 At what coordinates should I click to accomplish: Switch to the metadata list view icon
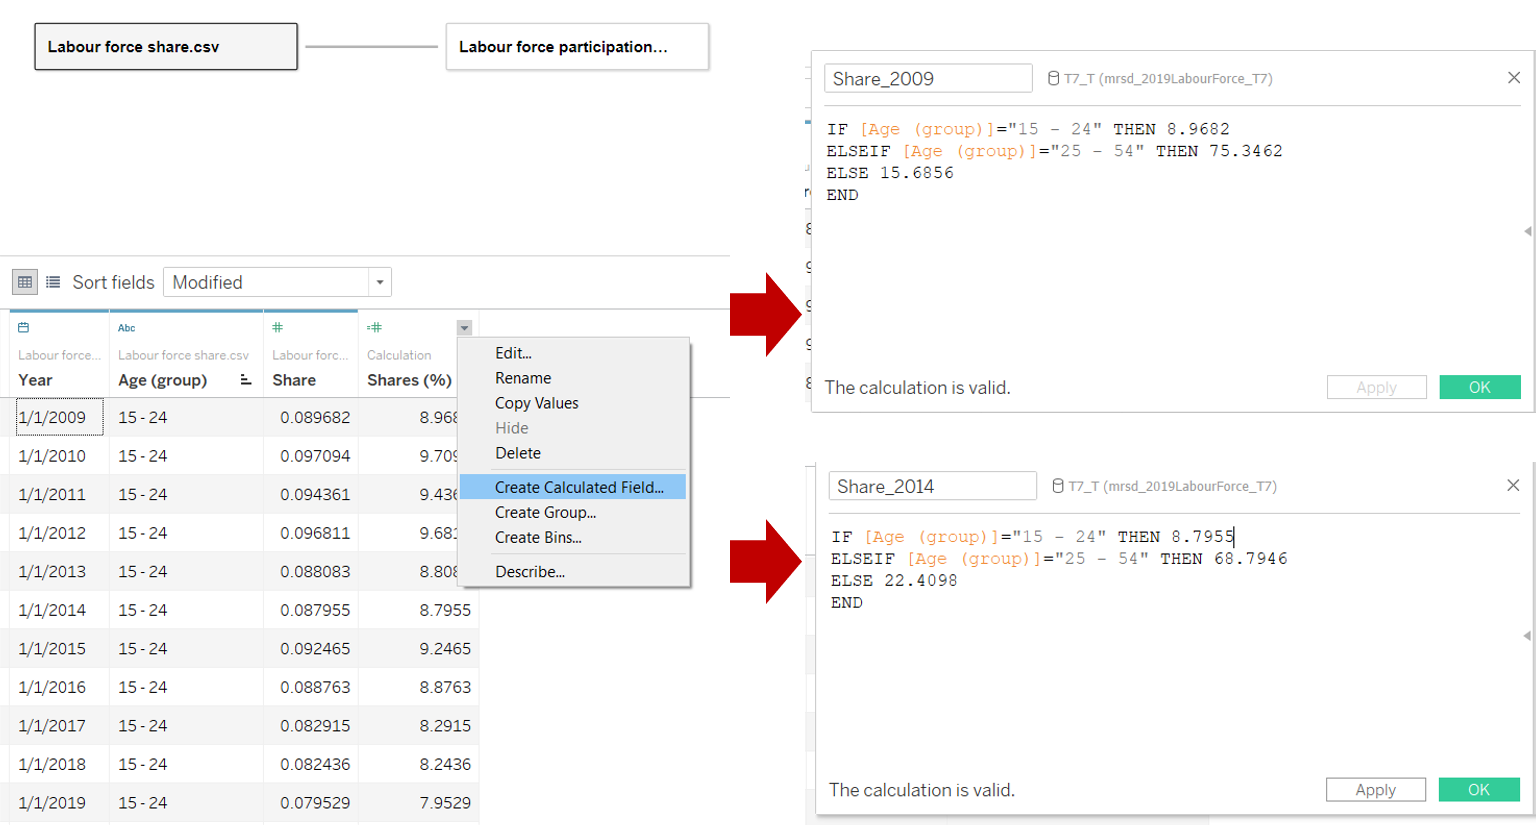[x=53, y=282]
